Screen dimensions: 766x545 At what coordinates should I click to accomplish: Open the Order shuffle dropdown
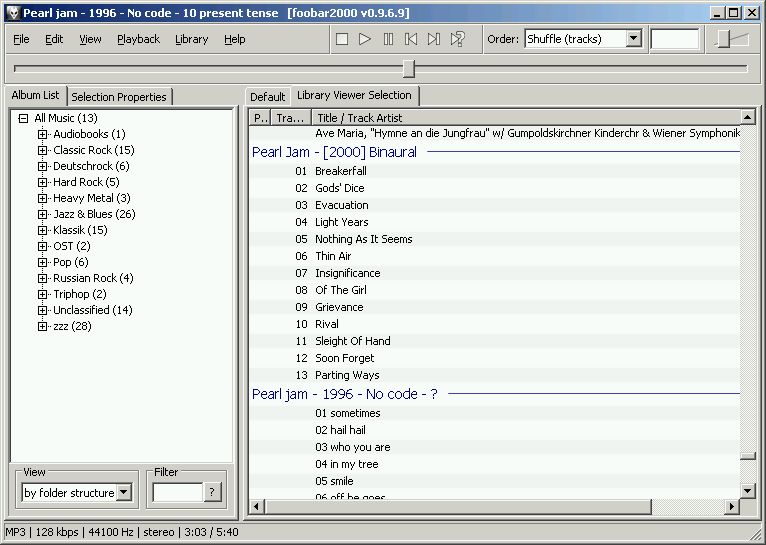tap(633, 39)
